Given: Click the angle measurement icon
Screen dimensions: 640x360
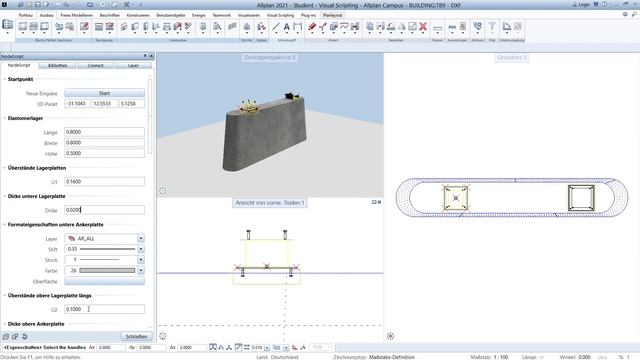Looking at the screenshot, I should click(507, 27).
